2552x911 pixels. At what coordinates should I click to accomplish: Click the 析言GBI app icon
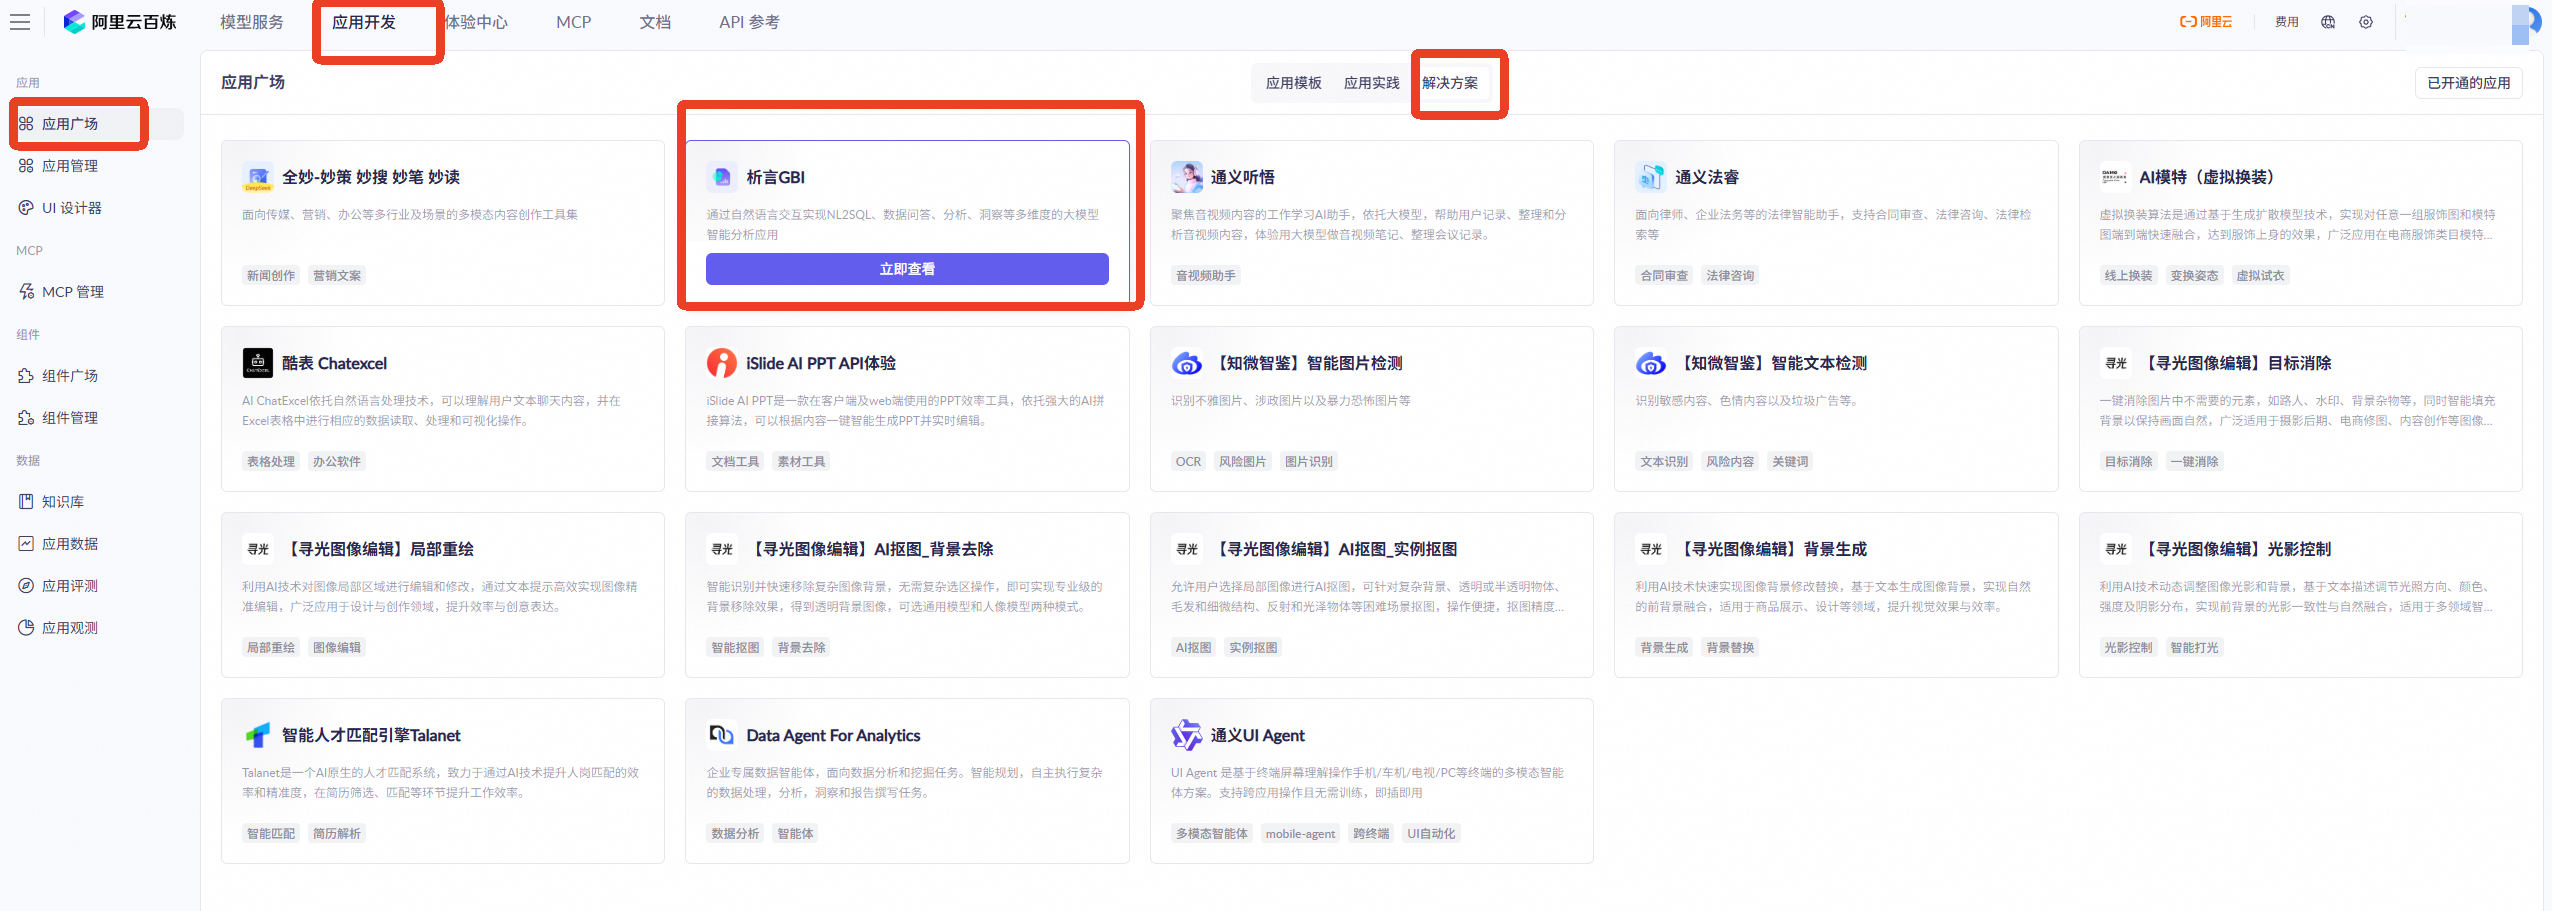tap(722, 177)
